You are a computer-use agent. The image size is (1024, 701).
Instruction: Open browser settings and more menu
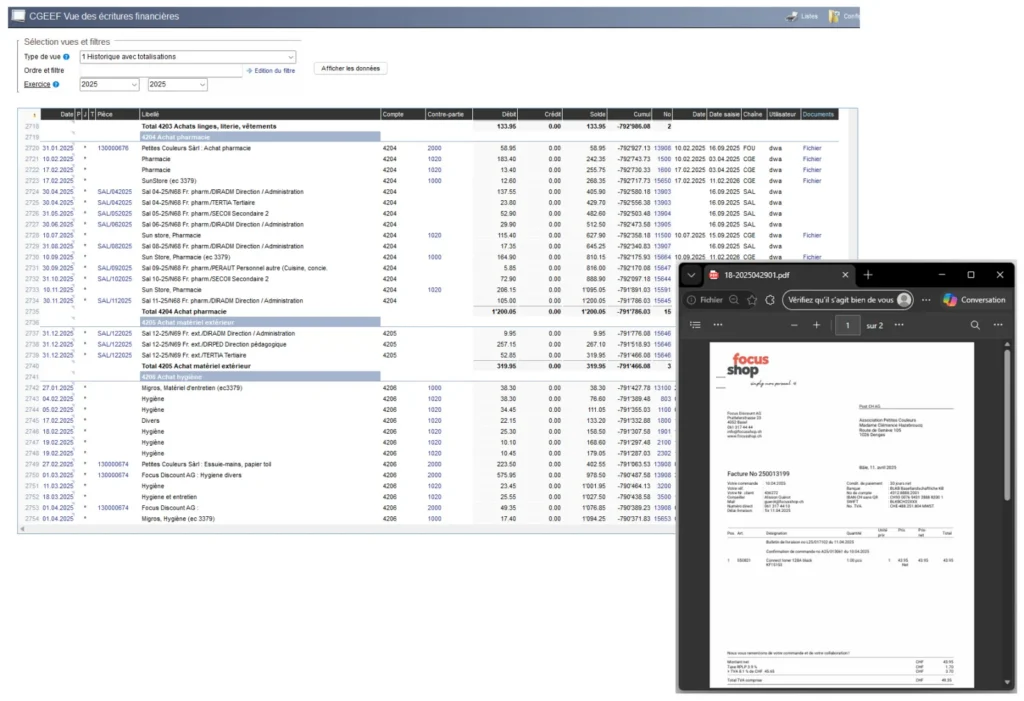pyautogui.click(x=926, y=300)
